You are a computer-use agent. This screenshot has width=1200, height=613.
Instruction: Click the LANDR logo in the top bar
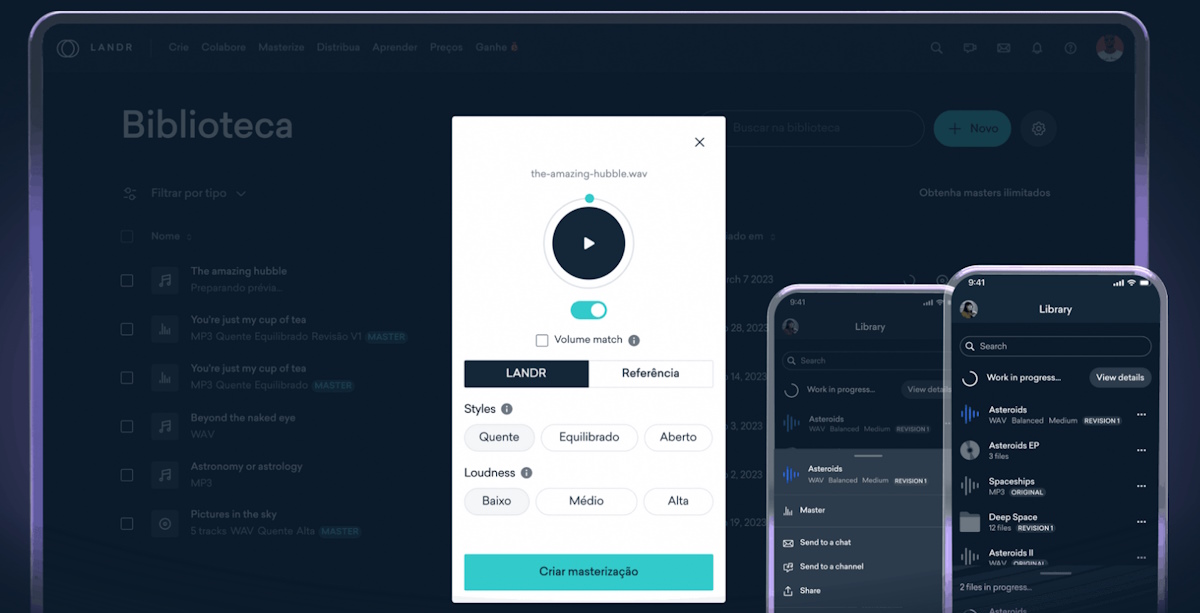(96, 48)
